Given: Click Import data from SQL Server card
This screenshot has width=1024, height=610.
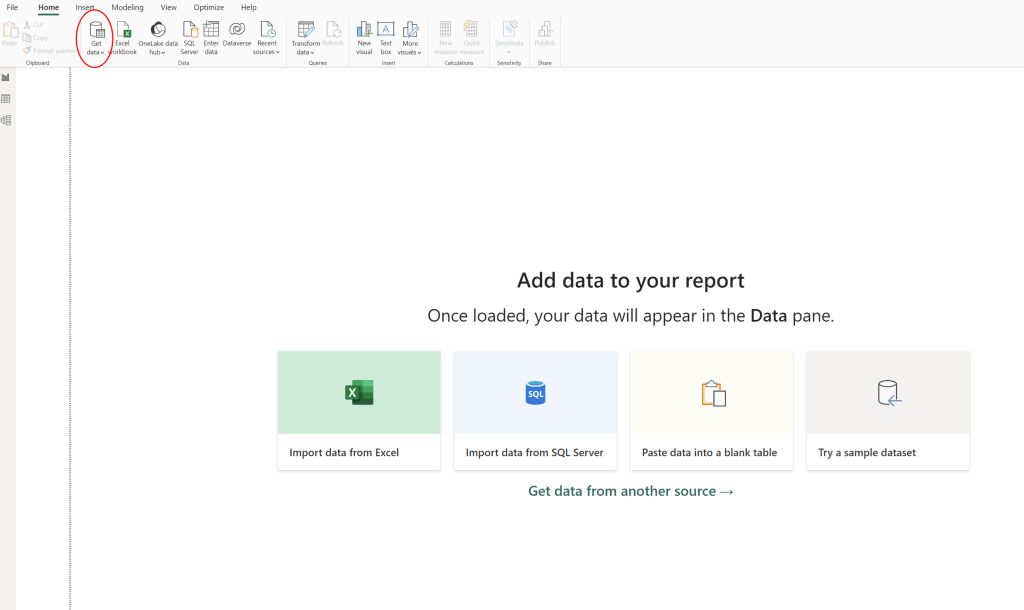Looking at the screenshot, I should click(536, 410).
